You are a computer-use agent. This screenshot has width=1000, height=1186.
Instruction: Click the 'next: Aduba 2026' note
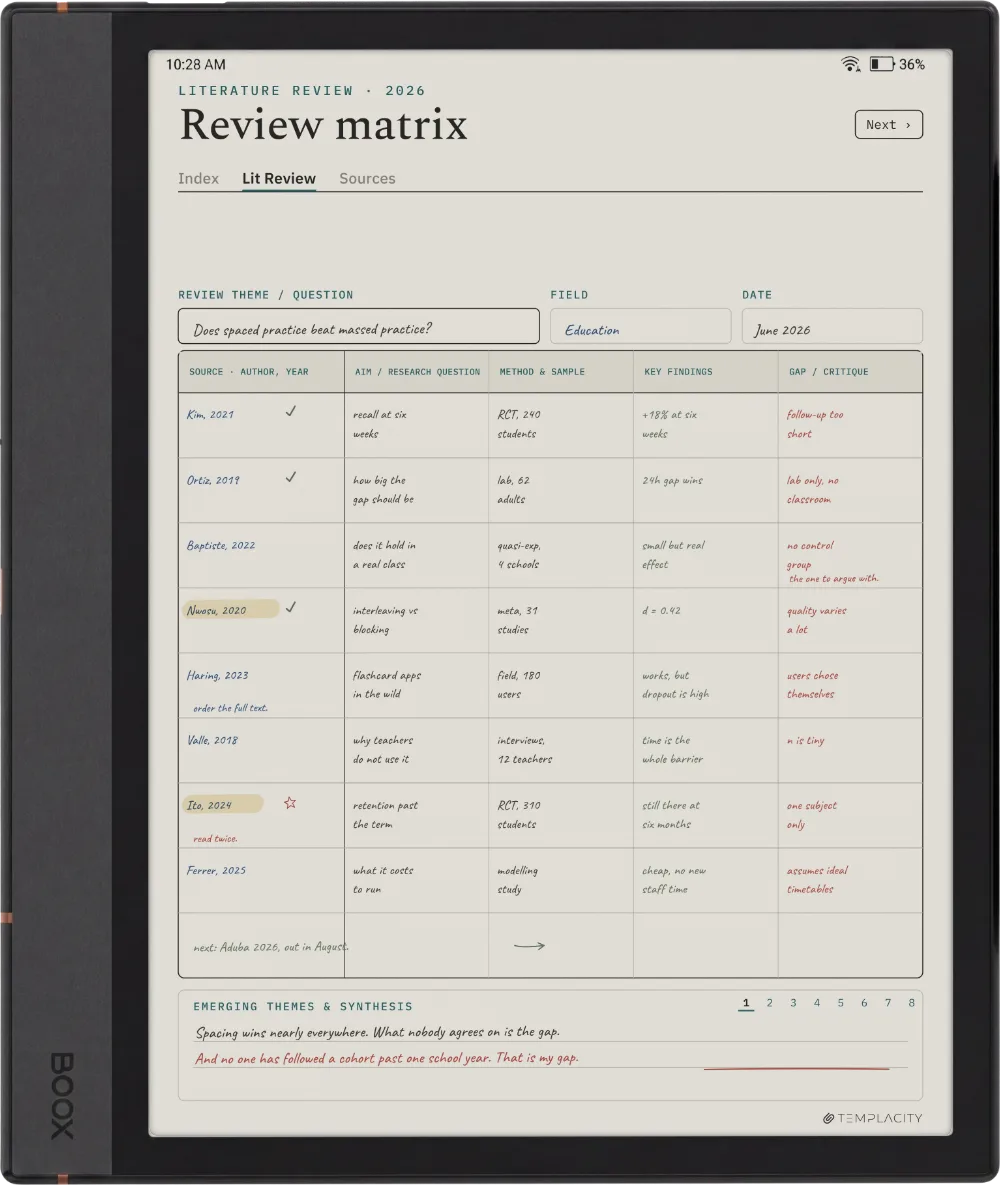(271, 947)
